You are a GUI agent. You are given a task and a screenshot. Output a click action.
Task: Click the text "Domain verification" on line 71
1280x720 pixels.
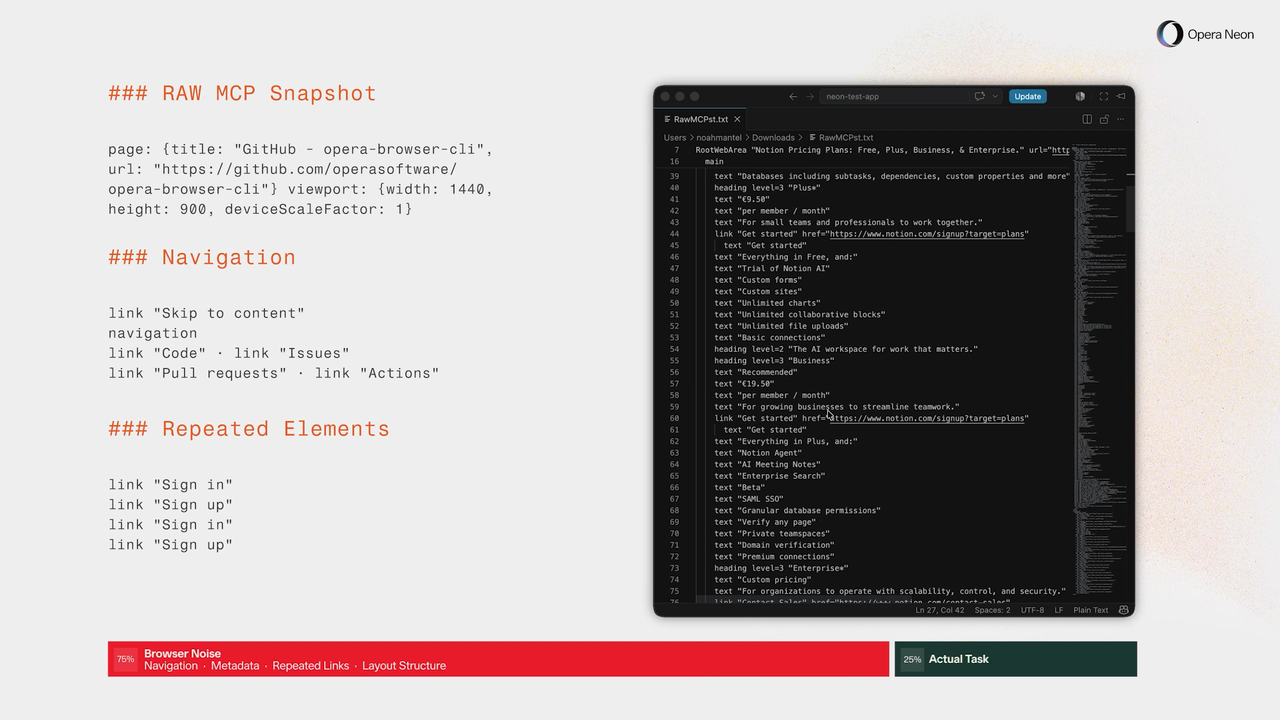pyautogui.click(x=774, y=545)
